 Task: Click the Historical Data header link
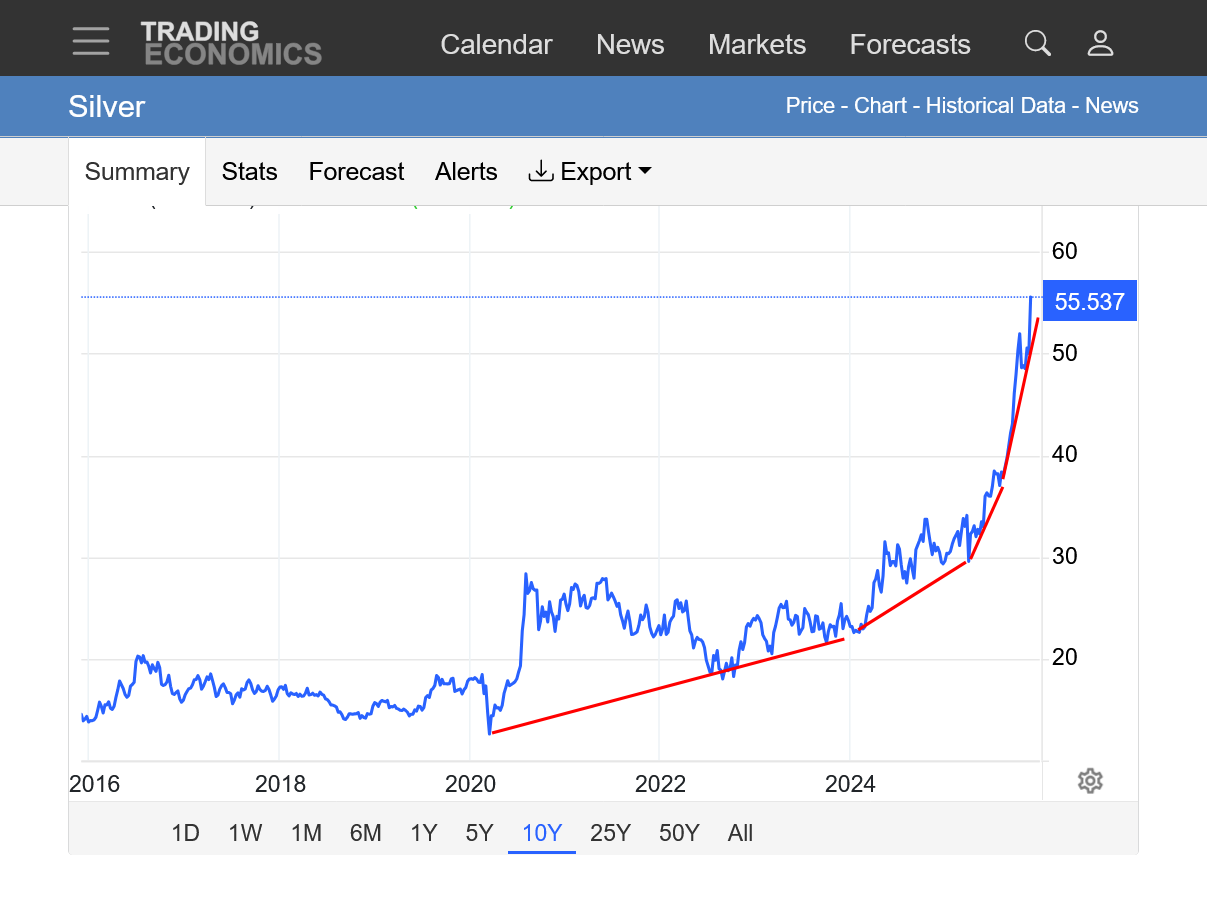995,106
